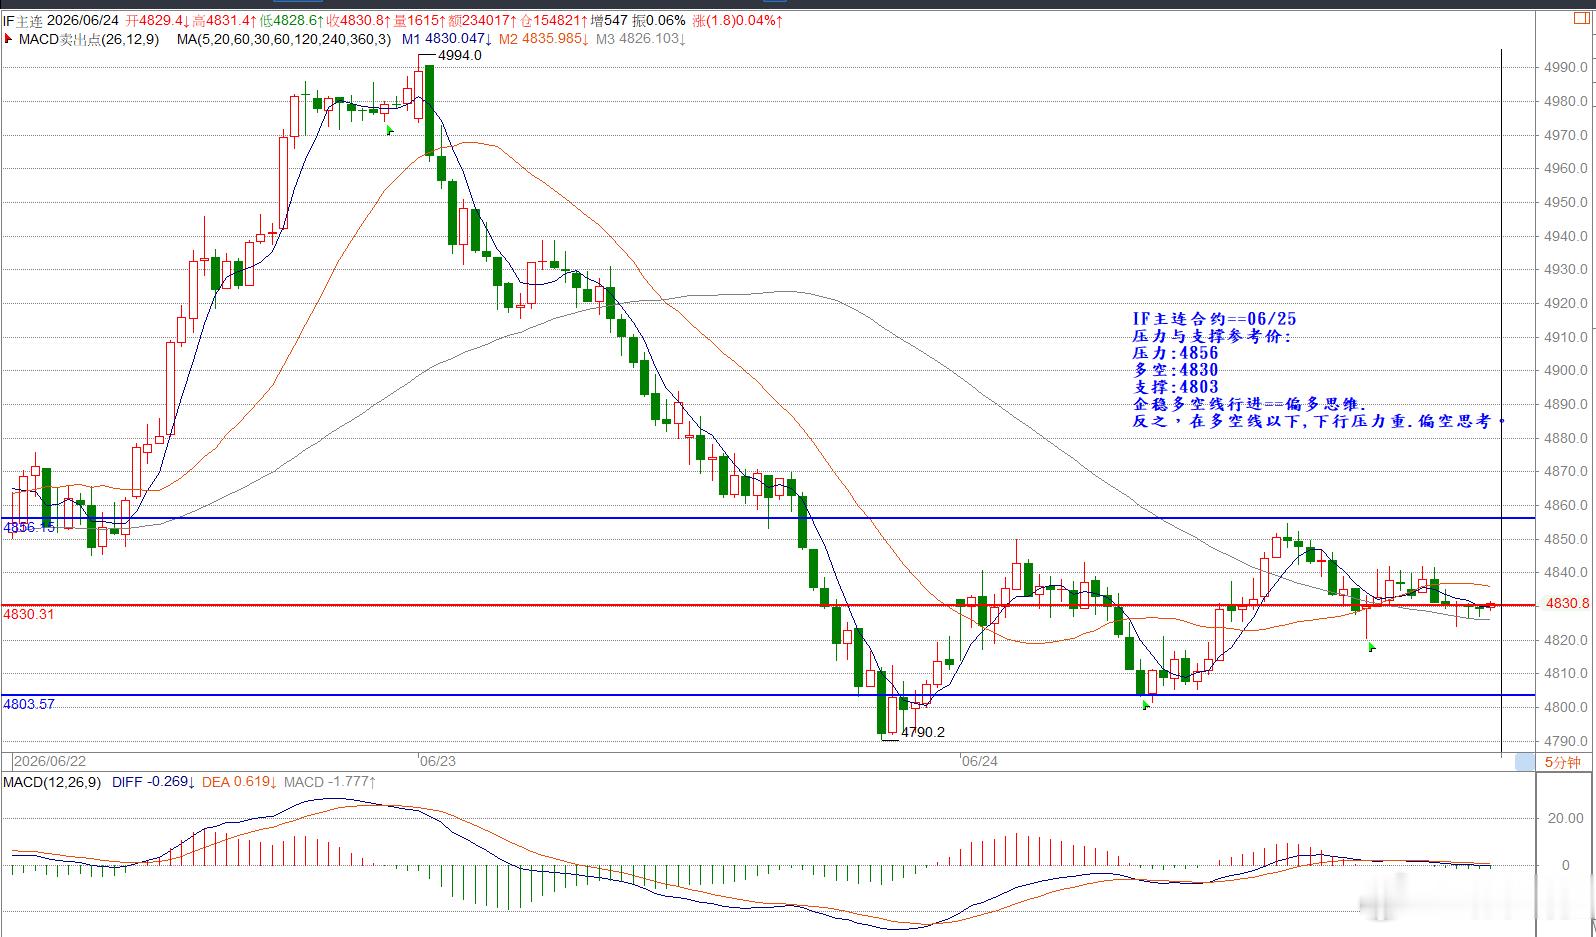This screenshot has height=937, width=1596.
Task: Click the M1 4830.047 moving average value
Action: coord(447,39)
